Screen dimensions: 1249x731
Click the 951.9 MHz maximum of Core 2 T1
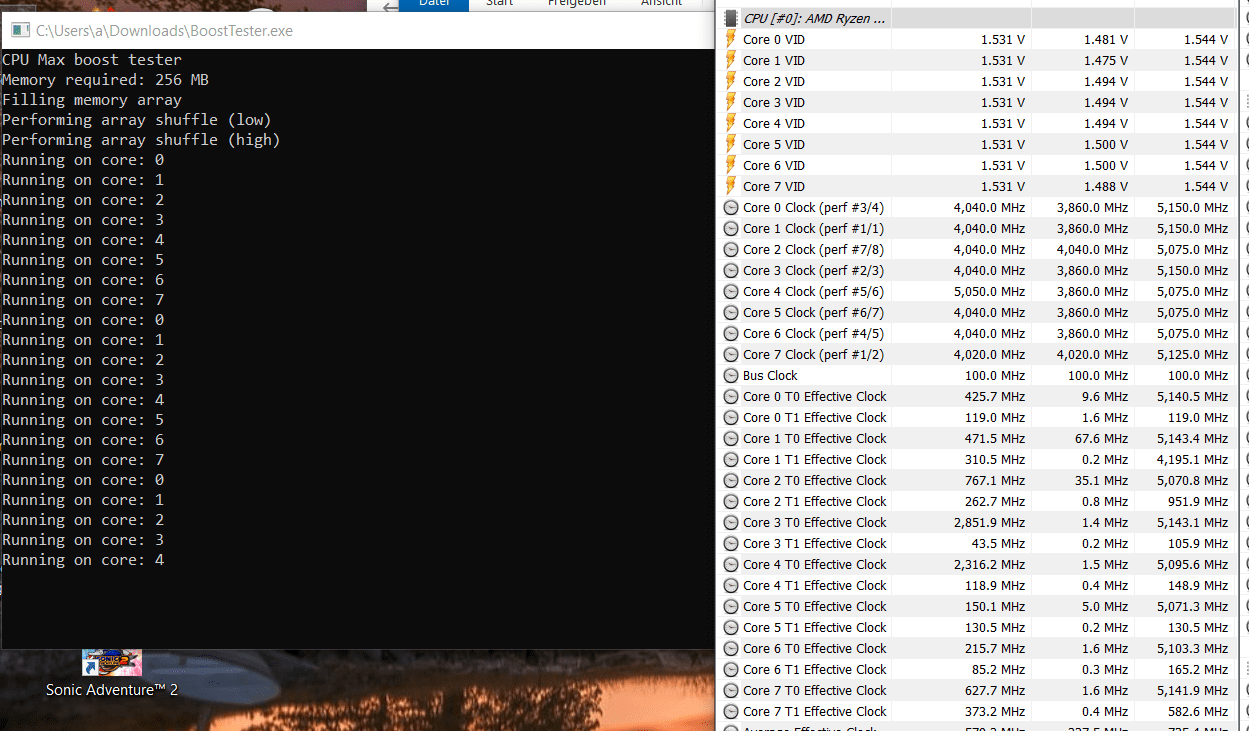tap(1200, 501)
